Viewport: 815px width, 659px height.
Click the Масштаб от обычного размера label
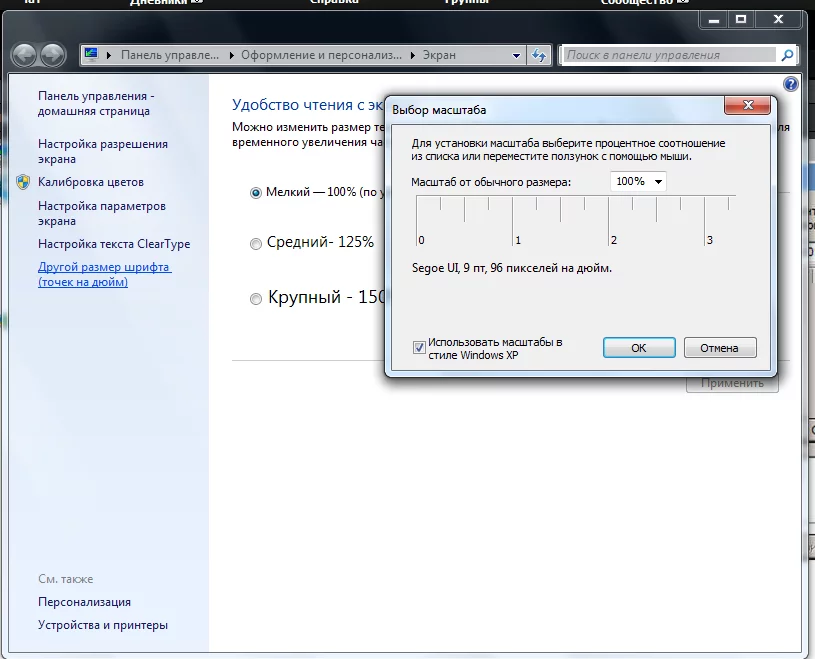click(491, 182)
